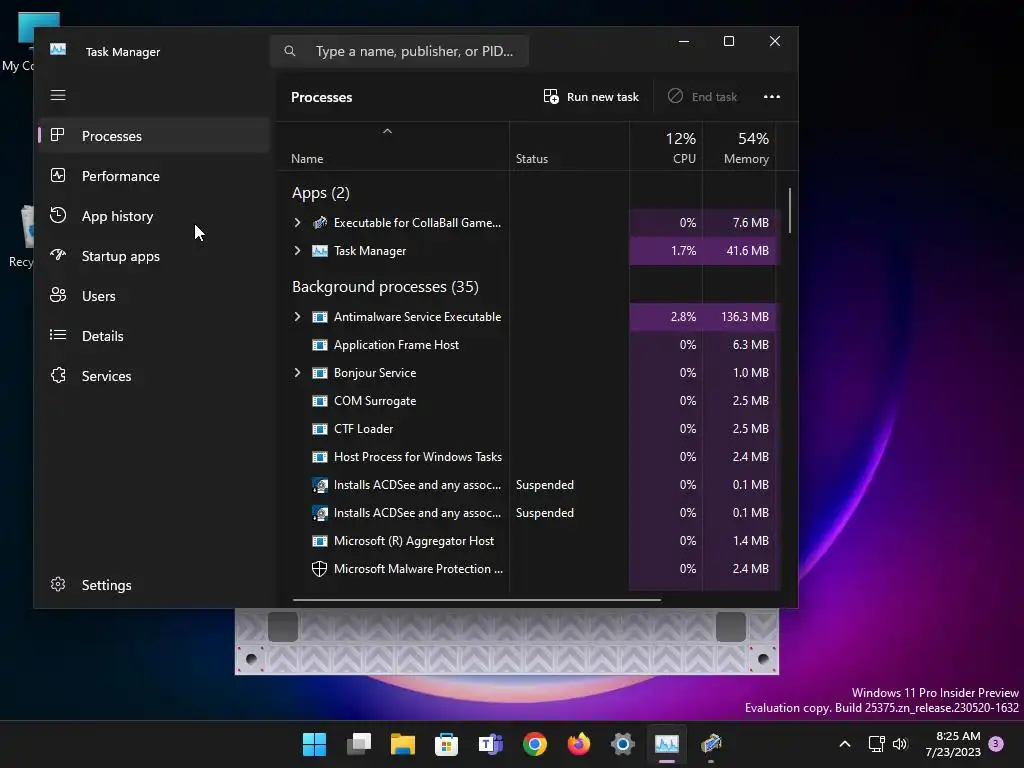The height and width of the screenshot is (768, 1024).
Task: Open the Windows Start menu
Action: tap(314, 744)
